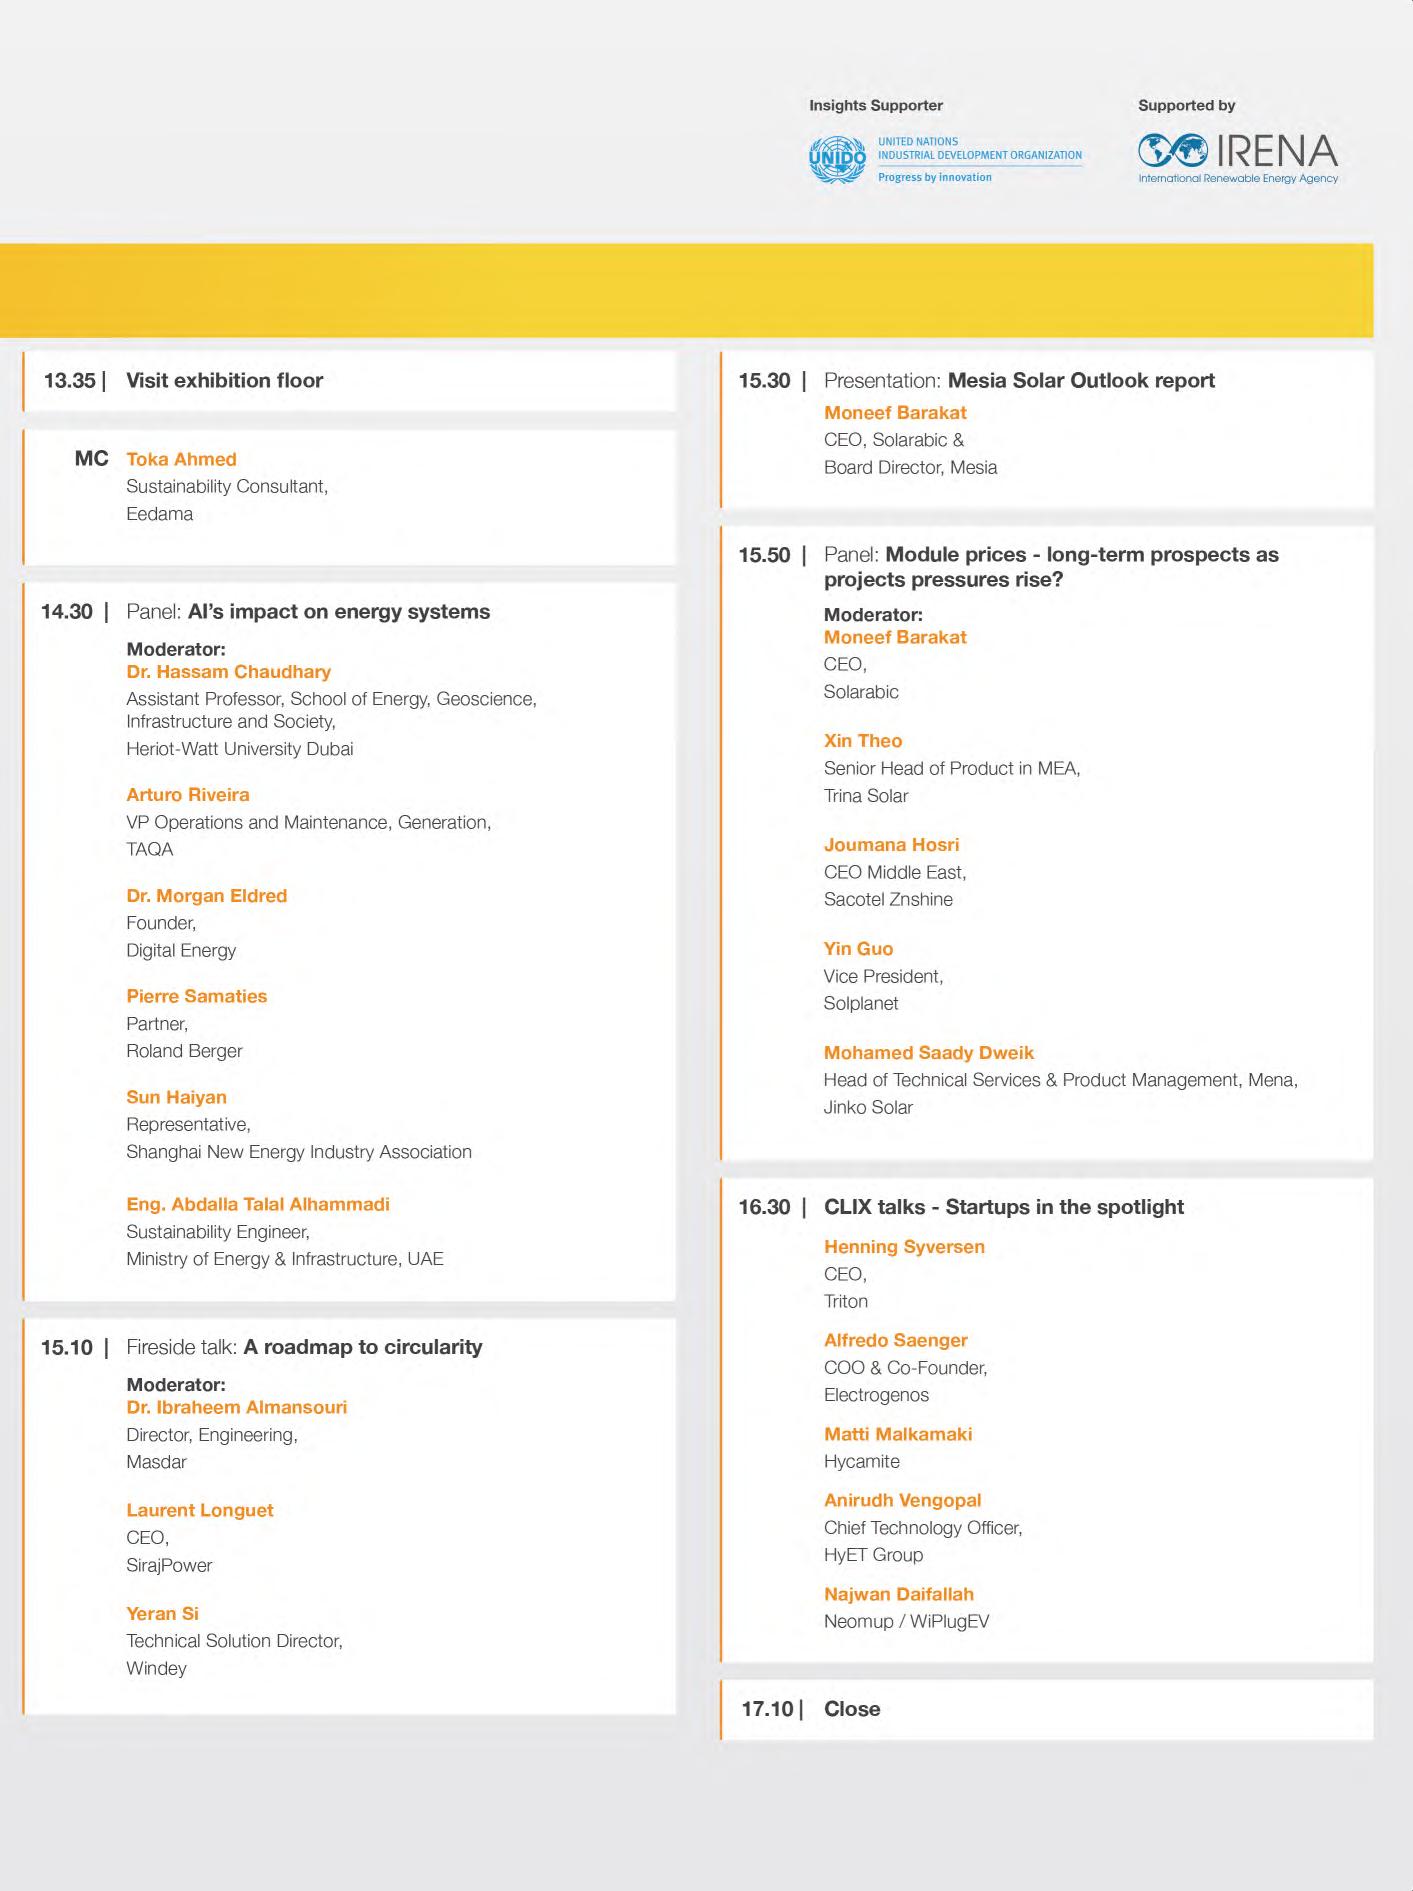This screenshot has height=1891, width=1413.
Task: Click the 'TAQA' company name
Action: pyautogui.click(x=150, y=849)
